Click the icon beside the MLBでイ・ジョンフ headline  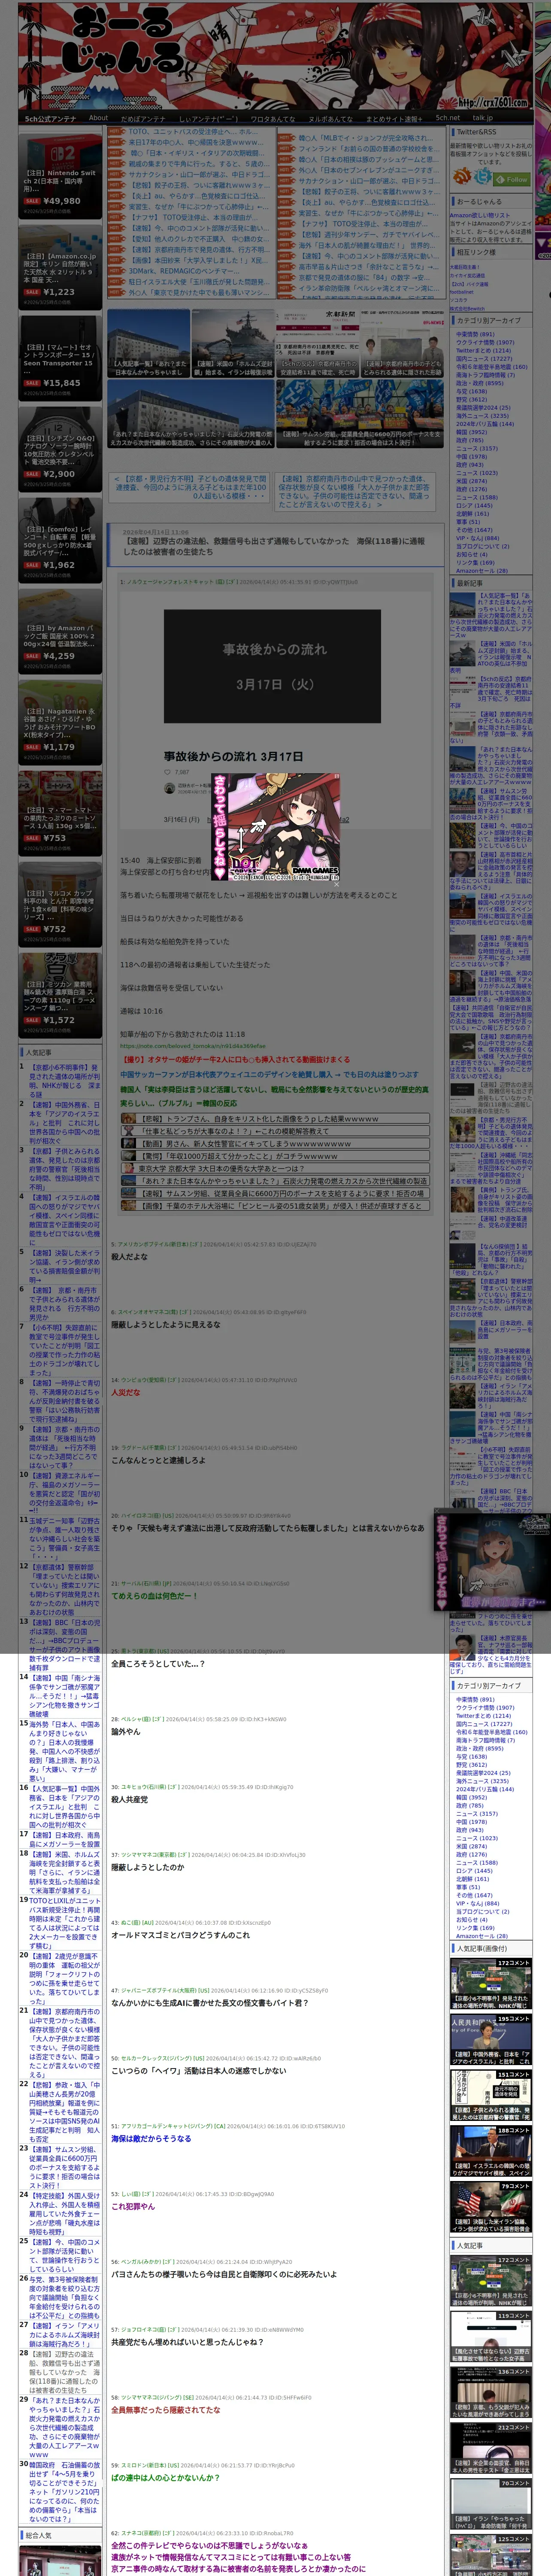coord(287,138)
